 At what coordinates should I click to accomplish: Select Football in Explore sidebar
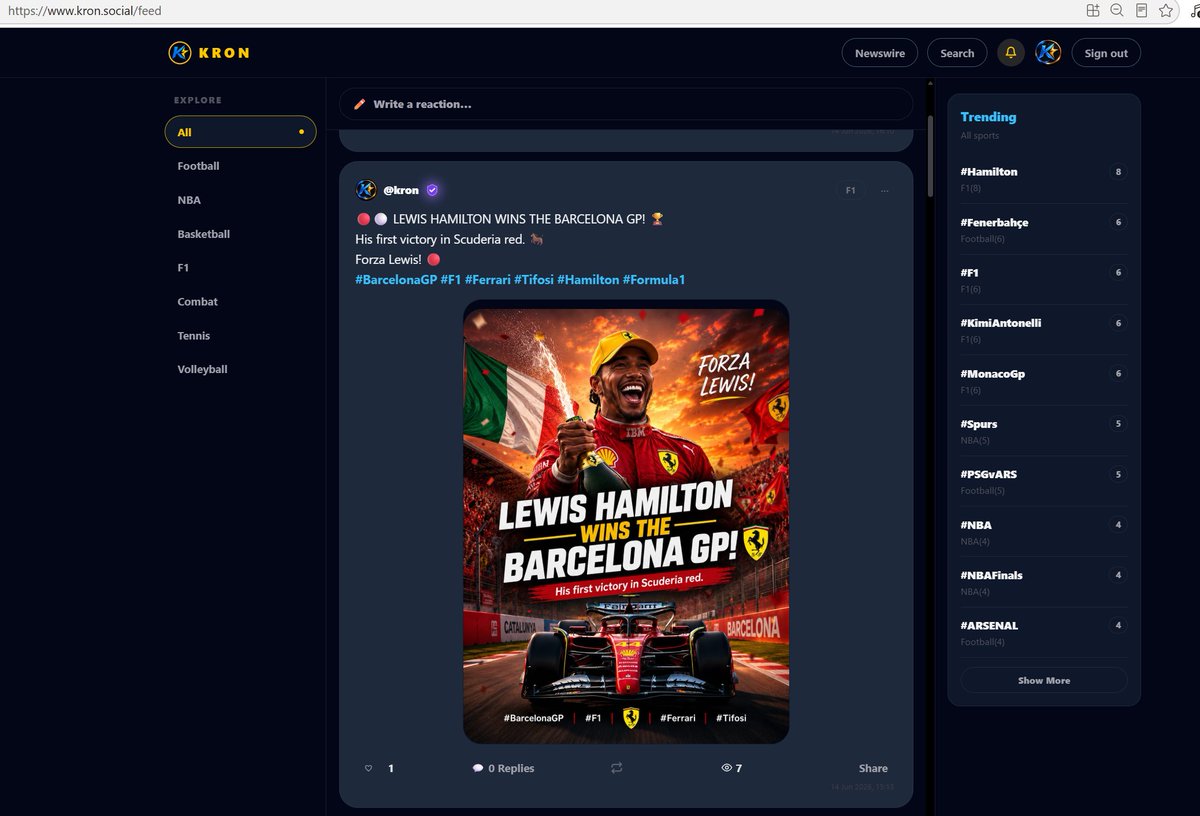198,166
